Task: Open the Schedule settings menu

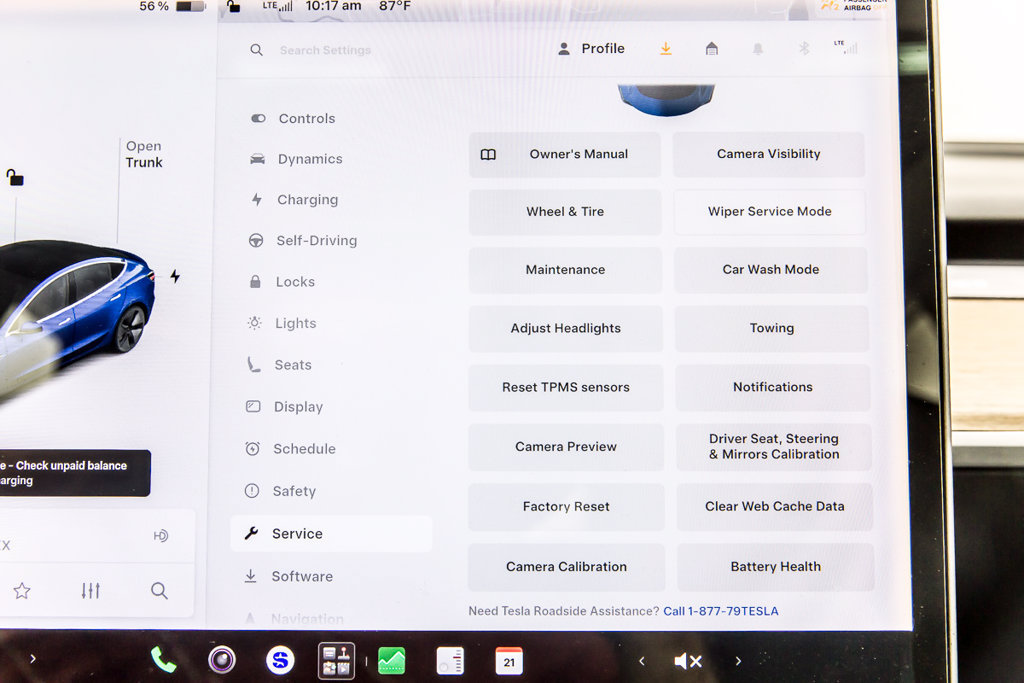Action: point(290,449)
